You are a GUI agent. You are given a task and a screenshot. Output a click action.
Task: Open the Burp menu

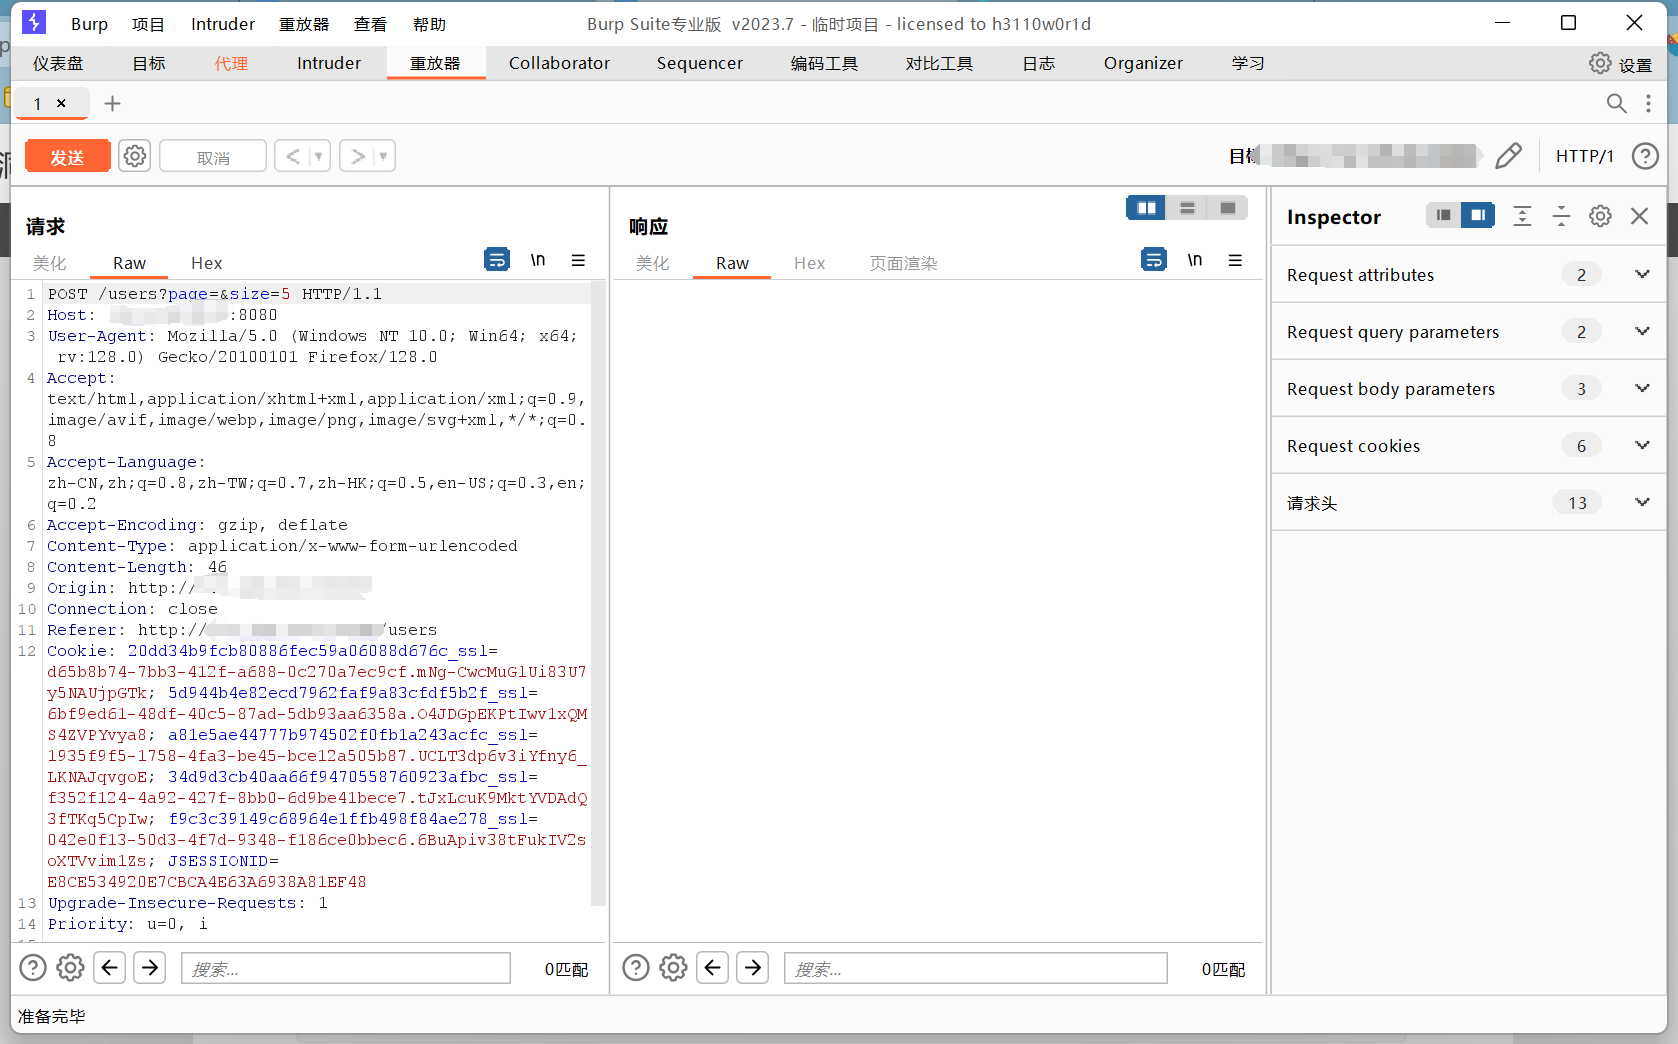(x=89, y=24)
